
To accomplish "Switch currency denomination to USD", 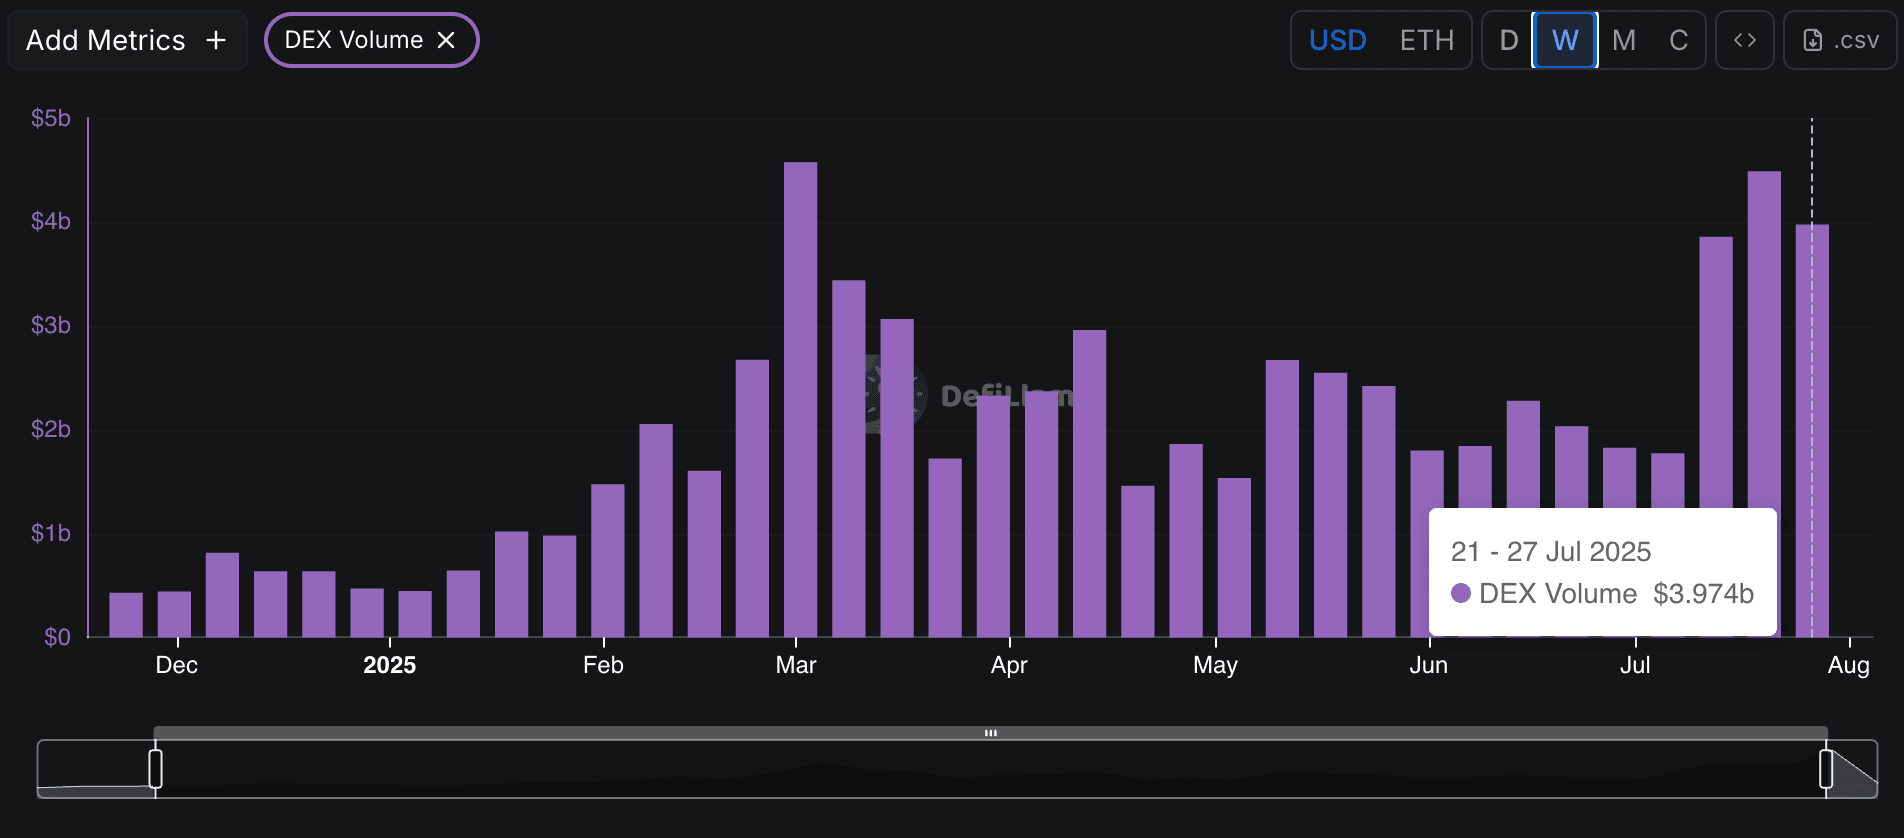I will [x=1337, y=40].
